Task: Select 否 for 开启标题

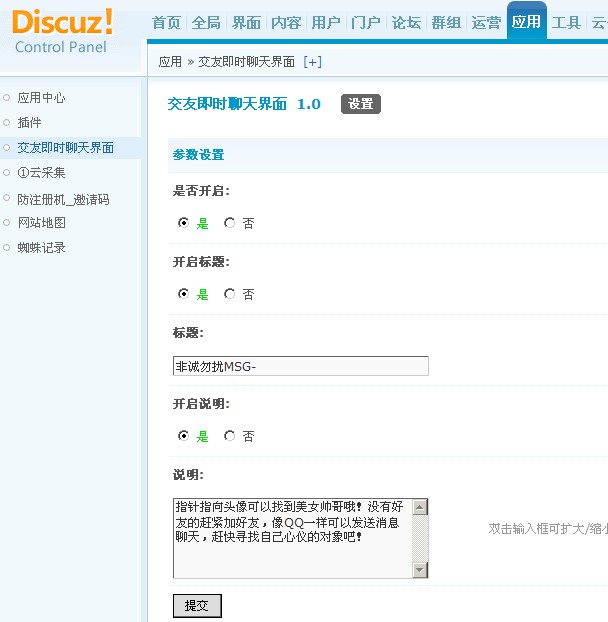Action: coord(230,294)
